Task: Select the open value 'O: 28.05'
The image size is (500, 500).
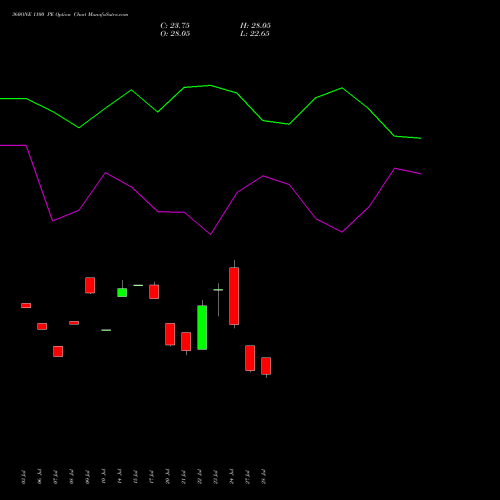Action: click(175, 34)
